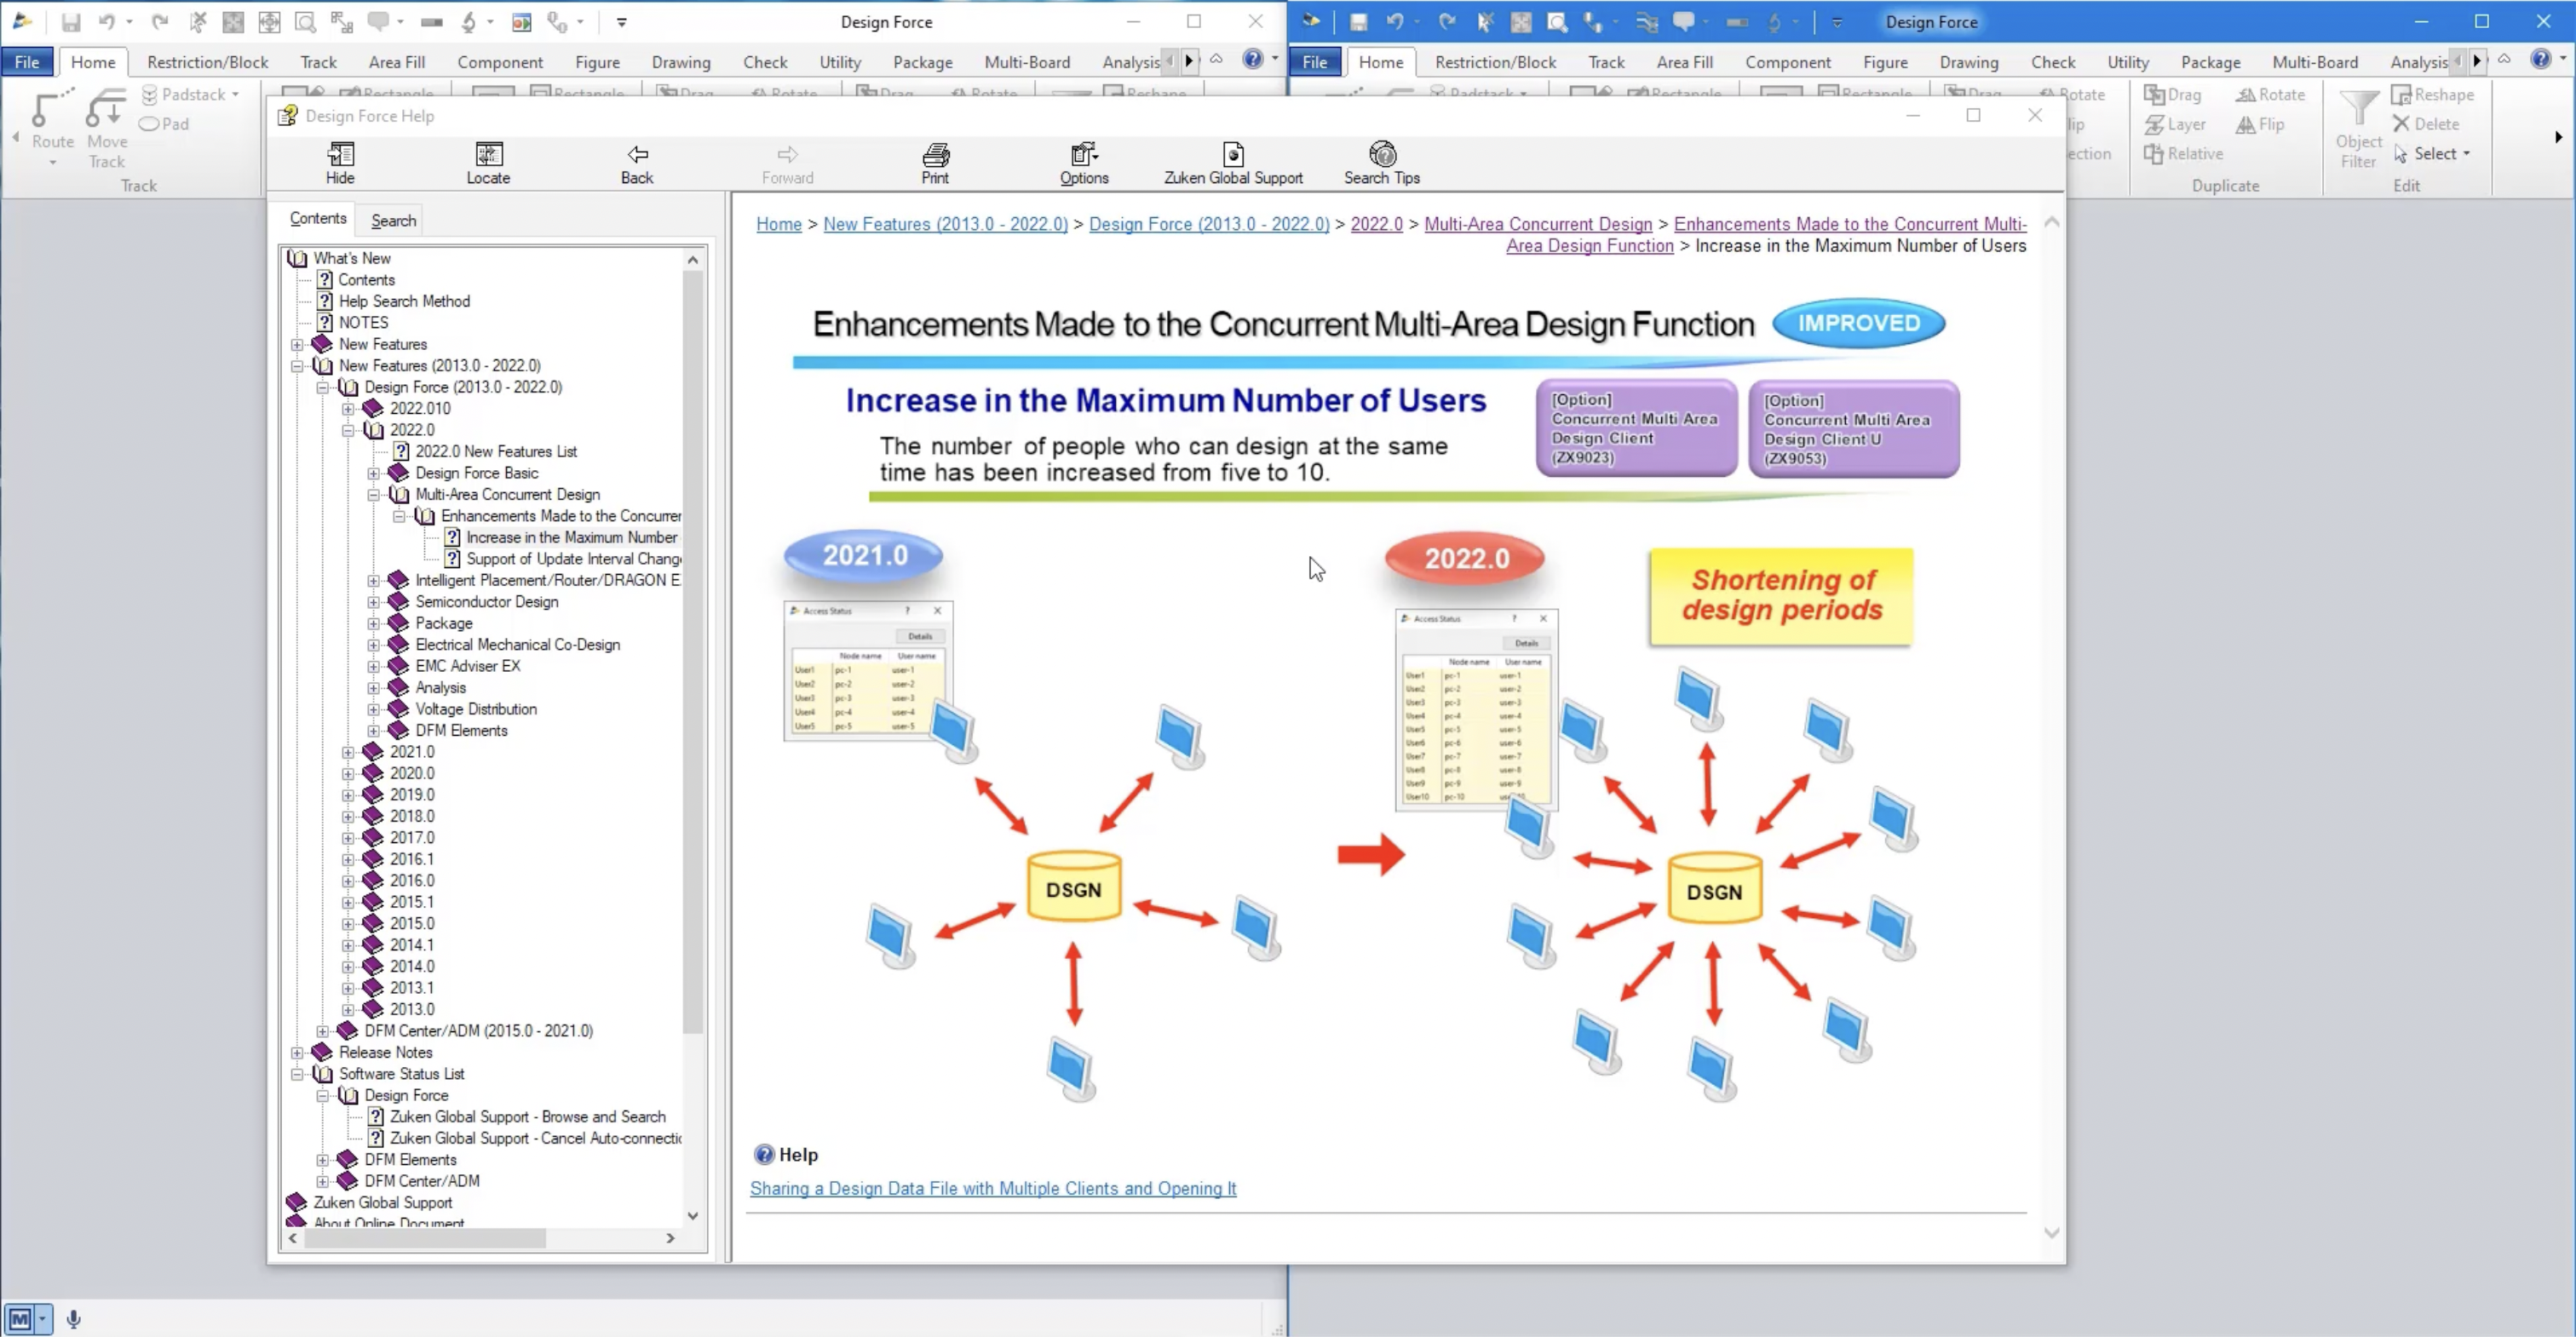Click the Locate icon in help toolbar
This screenshot has width=2576, height=1337.
[x=488, y=163]
